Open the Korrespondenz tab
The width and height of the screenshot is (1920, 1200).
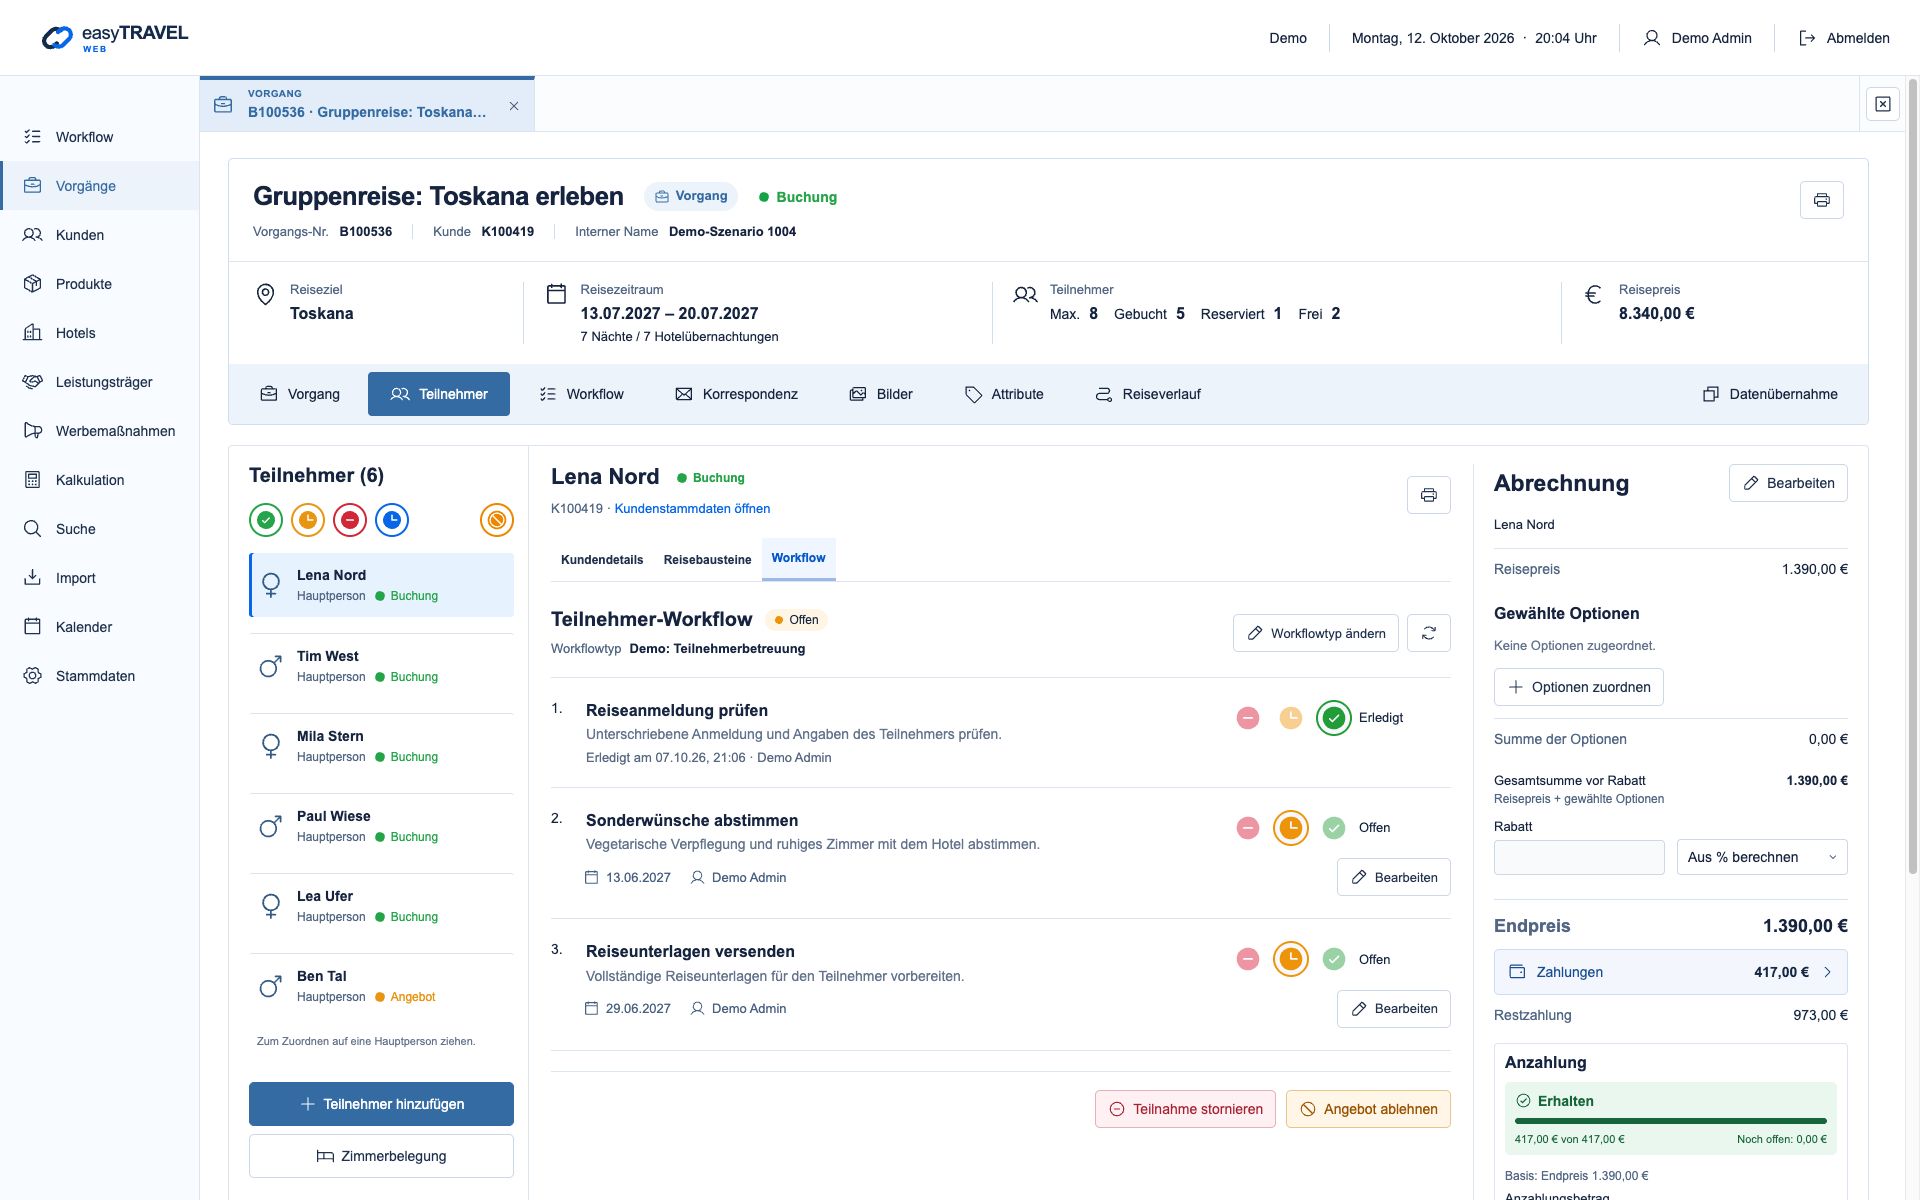737,394
